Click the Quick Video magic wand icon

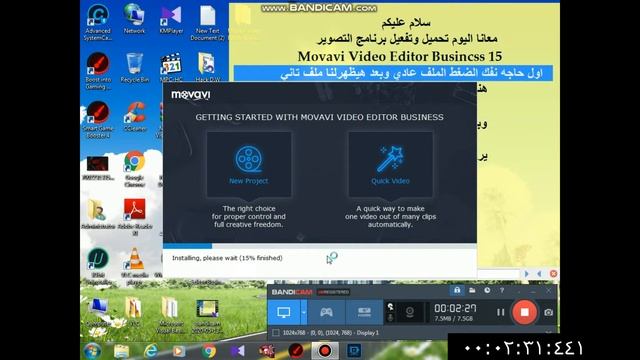tap(390, 159)
